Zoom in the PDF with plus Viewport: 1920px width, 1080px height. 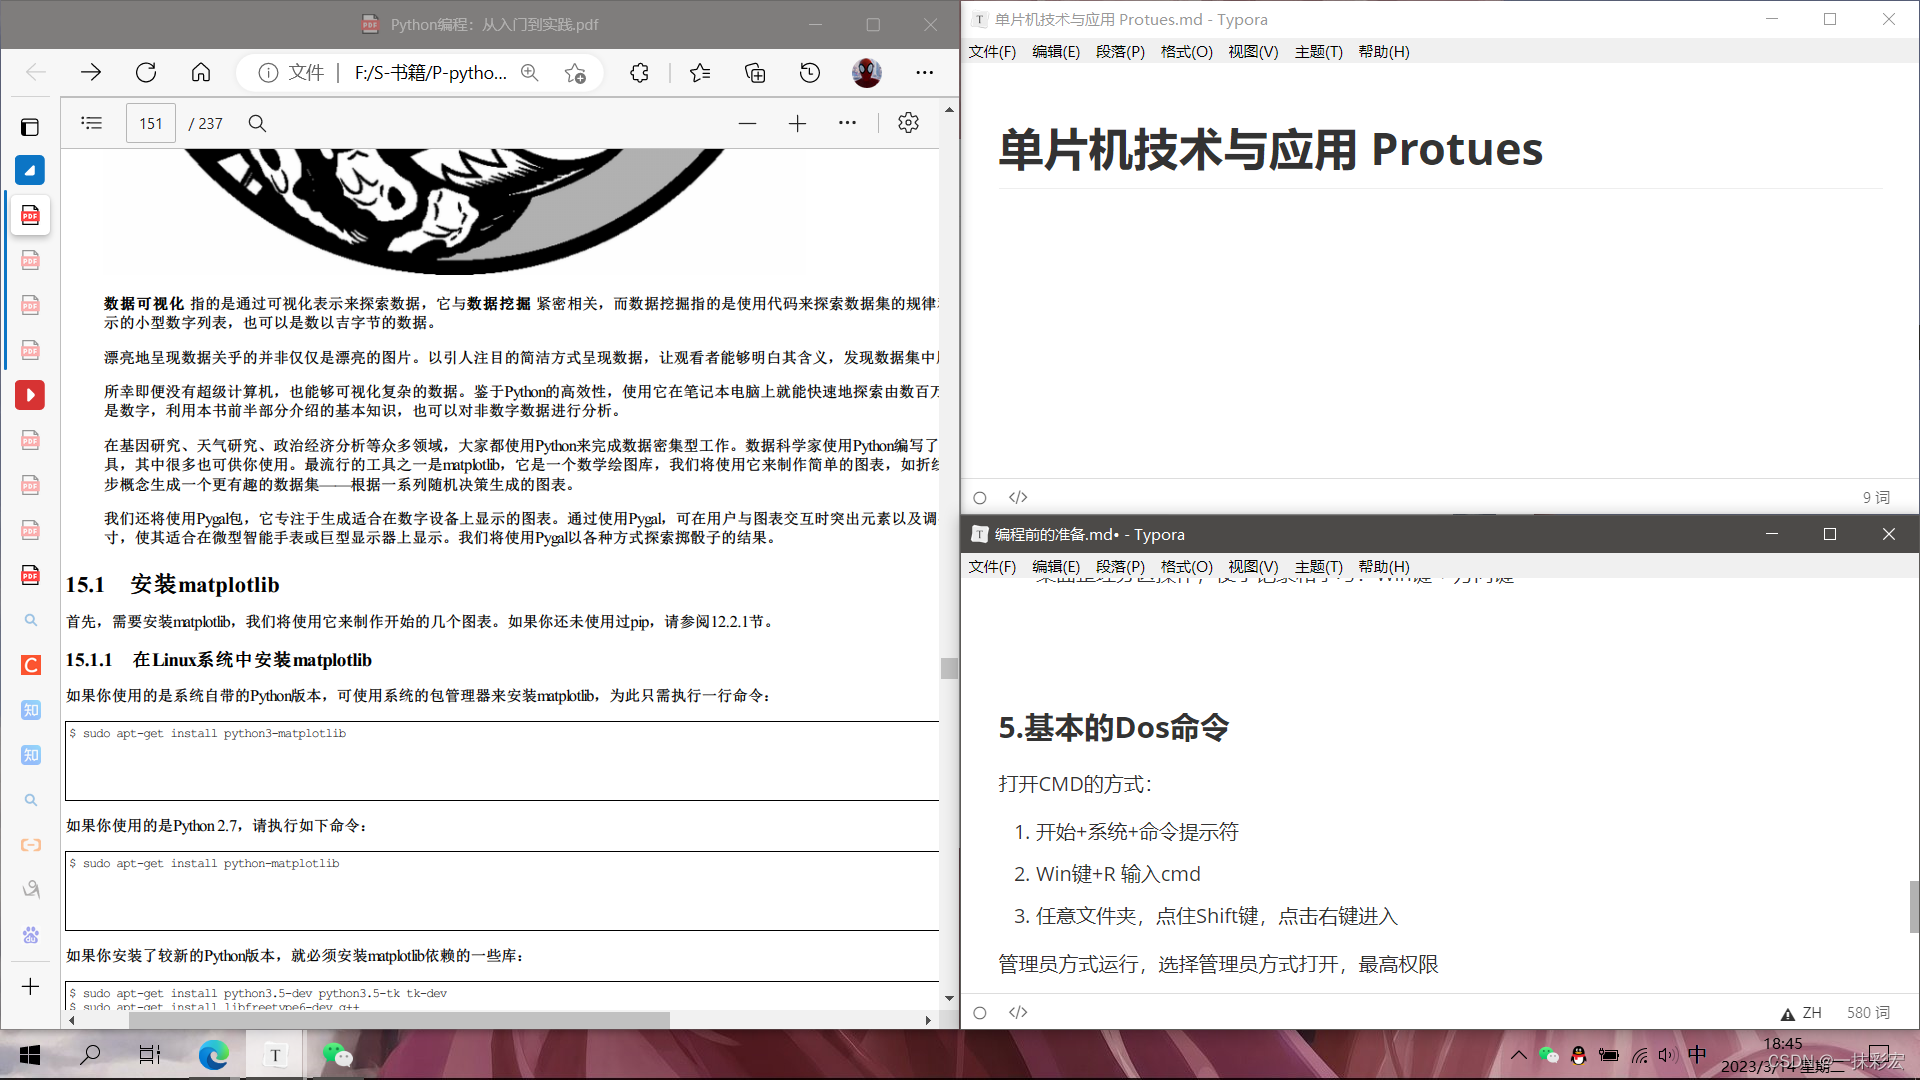[797, 123]
